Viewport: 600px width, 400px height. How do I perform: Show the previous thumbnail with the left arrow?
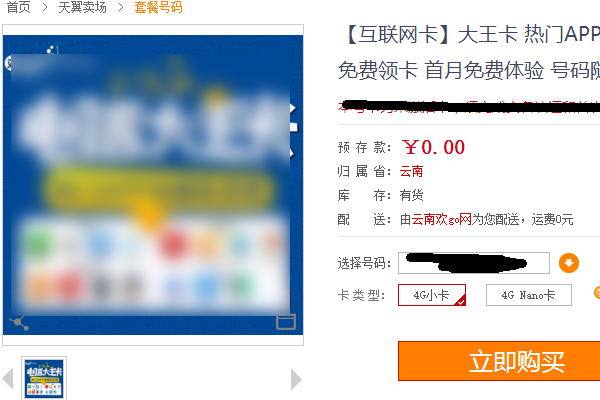[x=8, y=378]
